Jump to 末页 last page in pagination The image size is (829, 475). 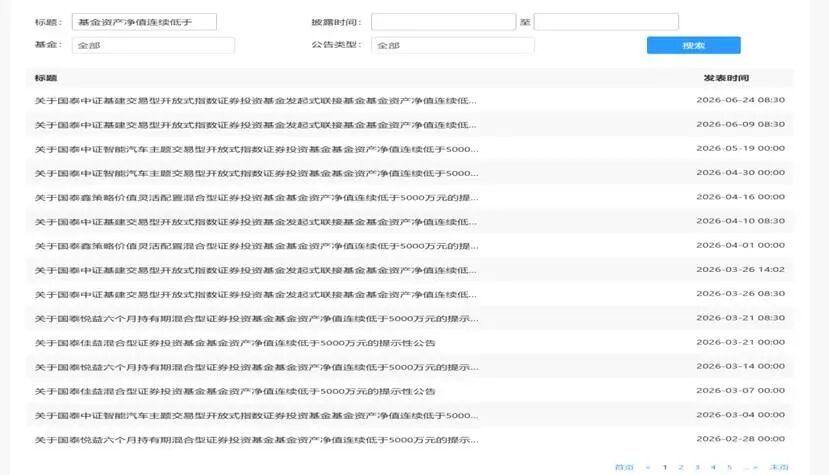(779, 467)
